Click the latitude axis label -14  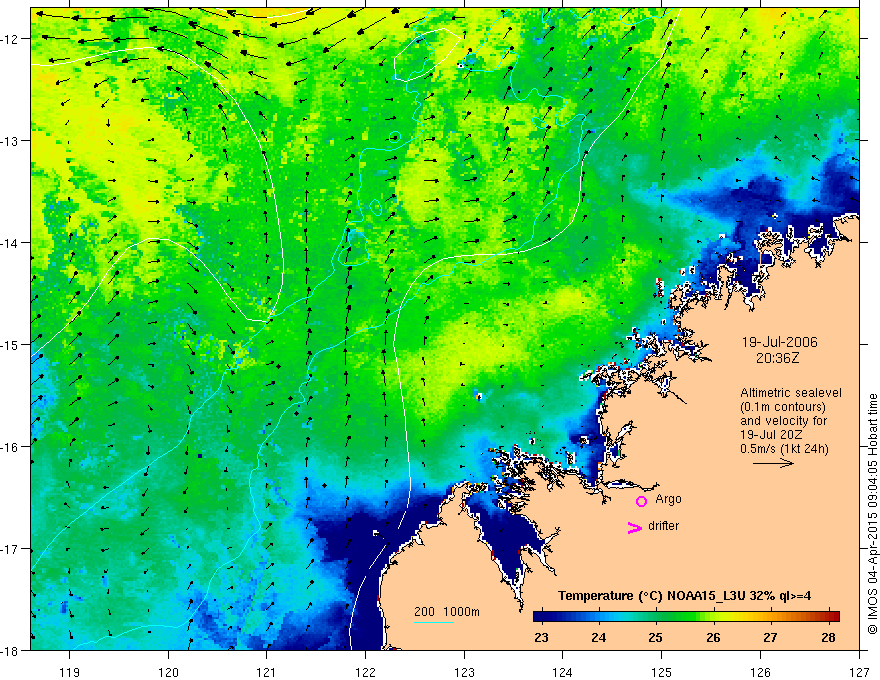[11, 243]
